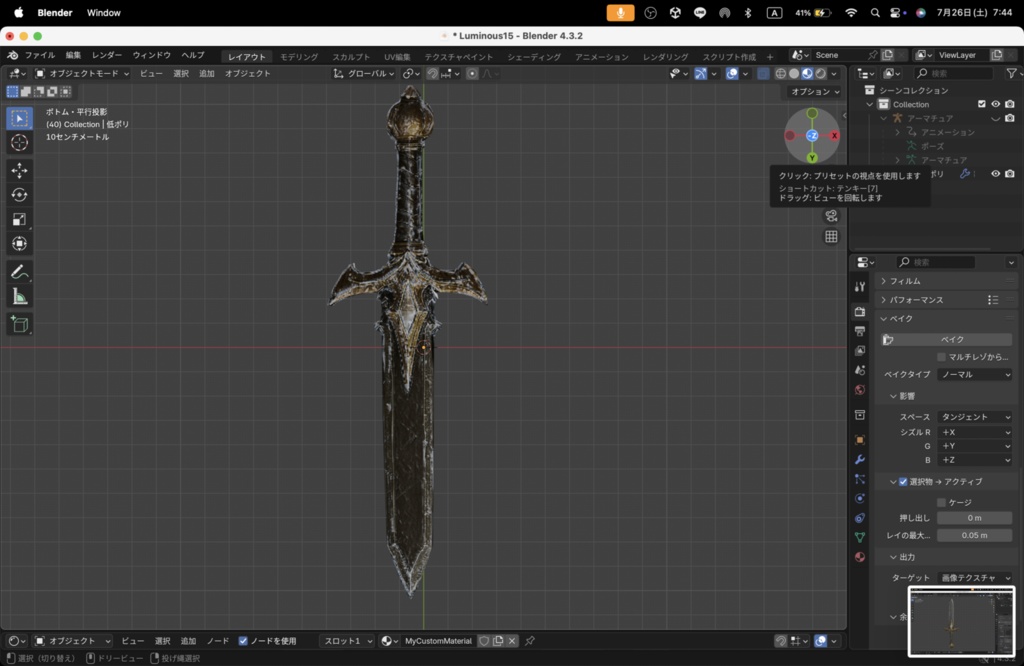Select the Rotate tool
The image size is (1024, 666).
[x=19, y=195]
